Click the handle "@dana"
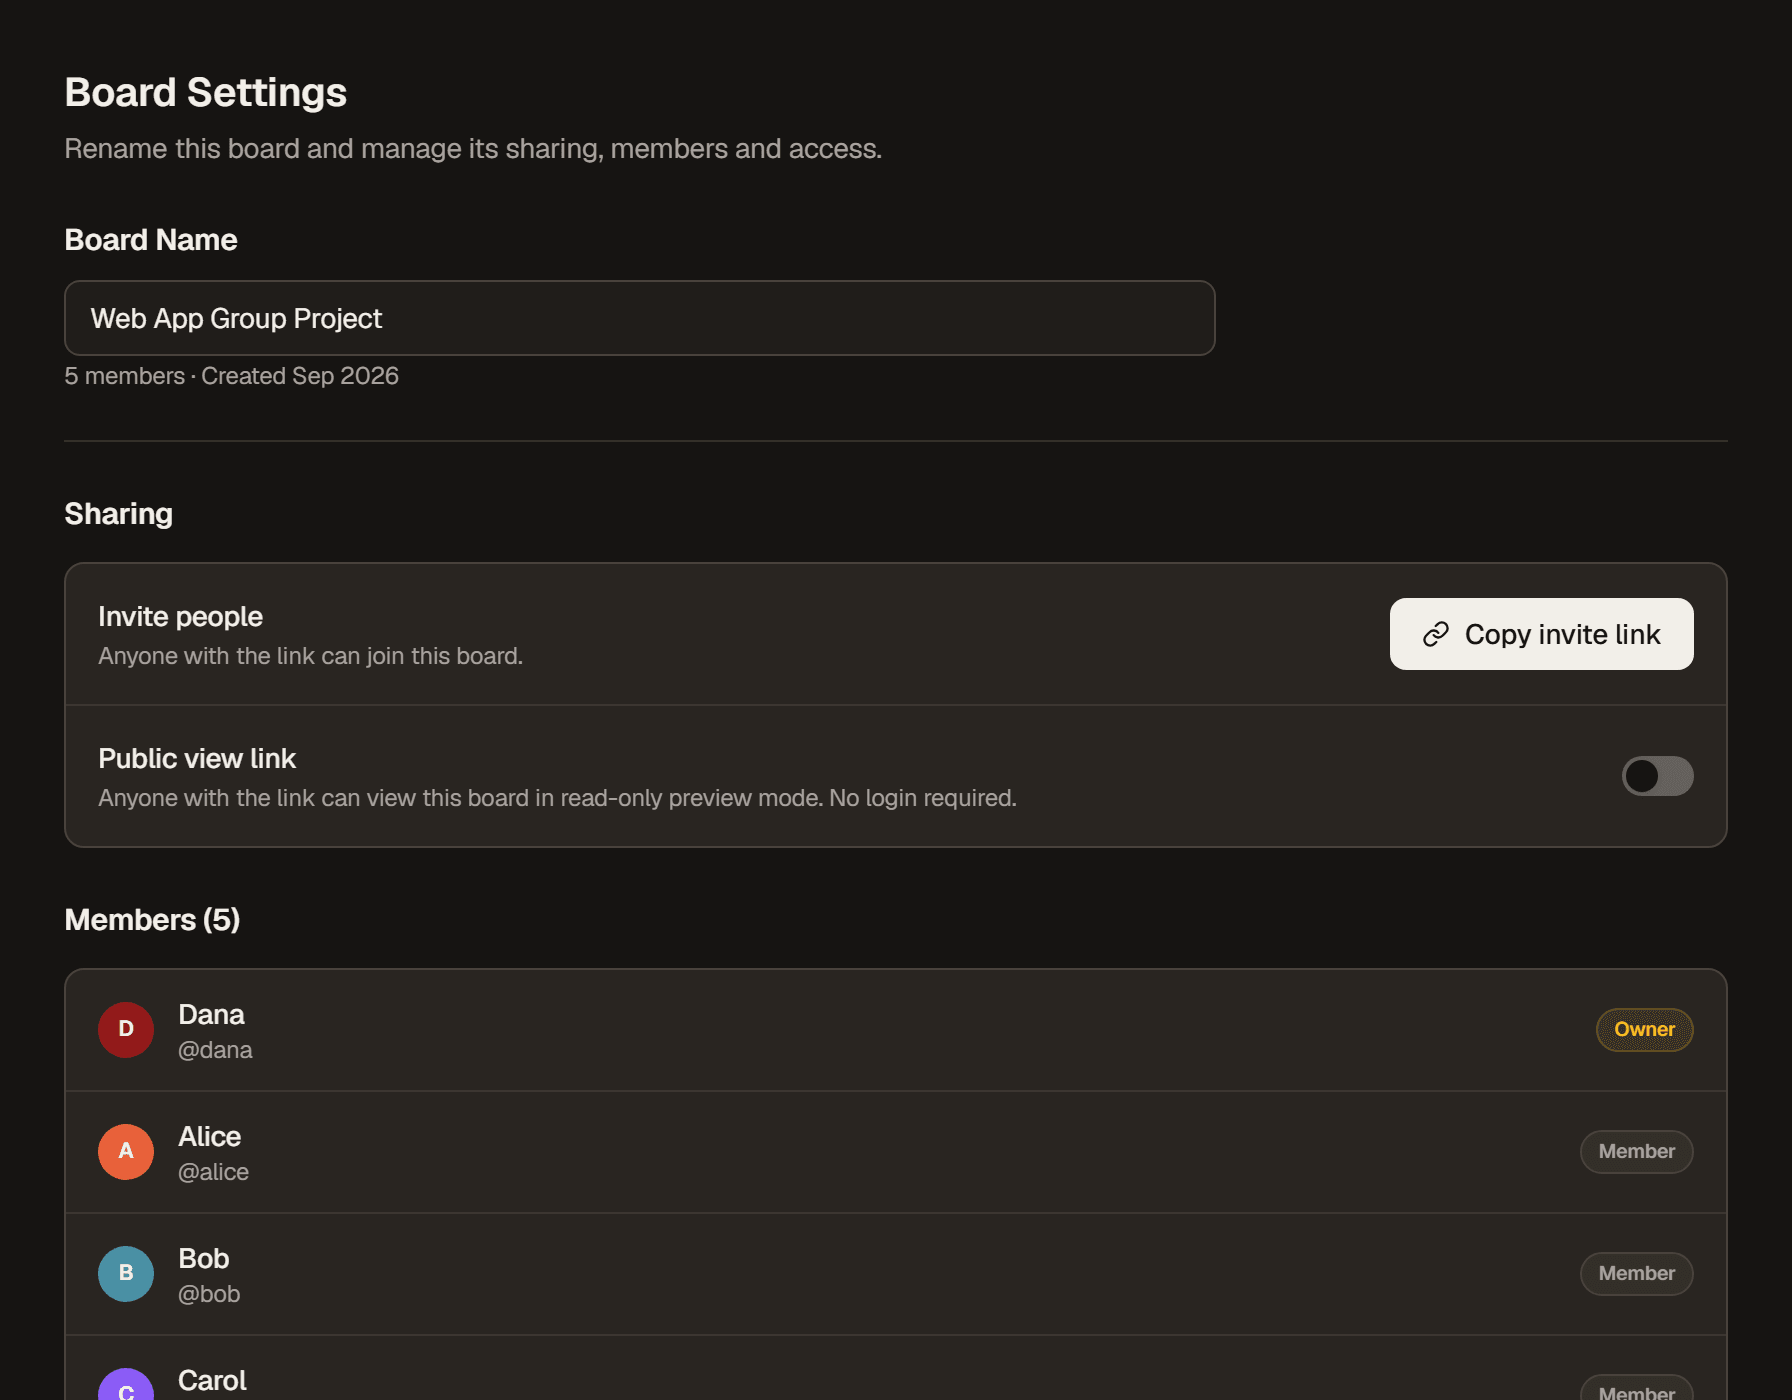The height and width of the screenshot is (1400, 1792). (215, 1050)
